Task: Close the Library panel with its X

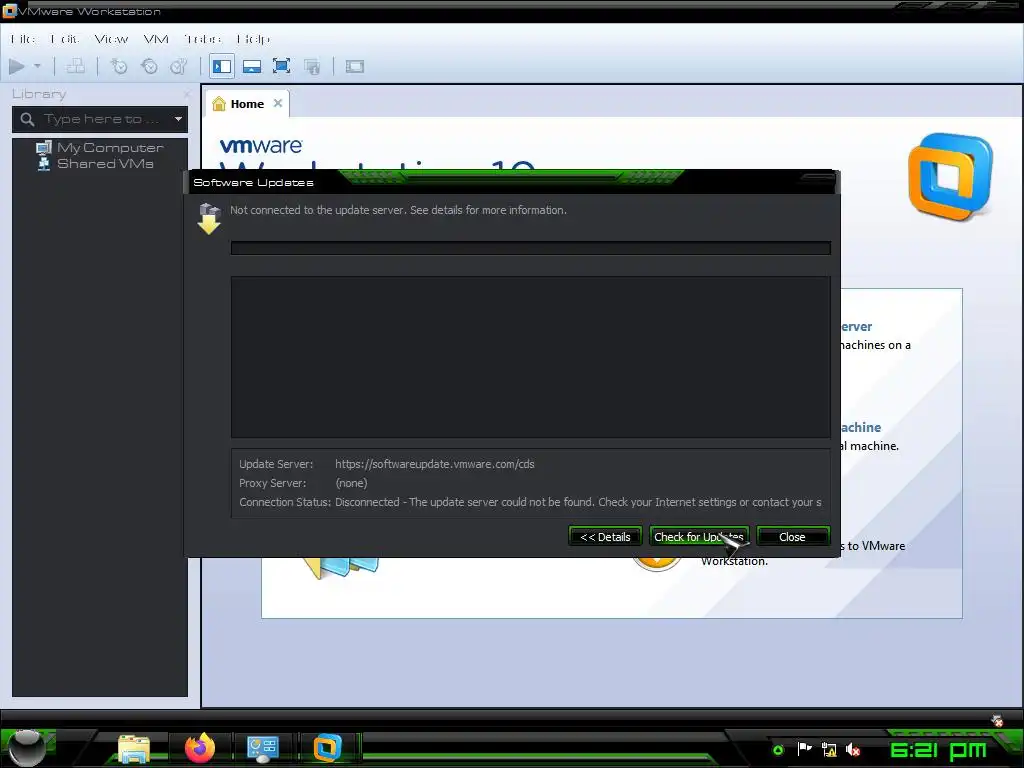Action: (x=187, y=95)
